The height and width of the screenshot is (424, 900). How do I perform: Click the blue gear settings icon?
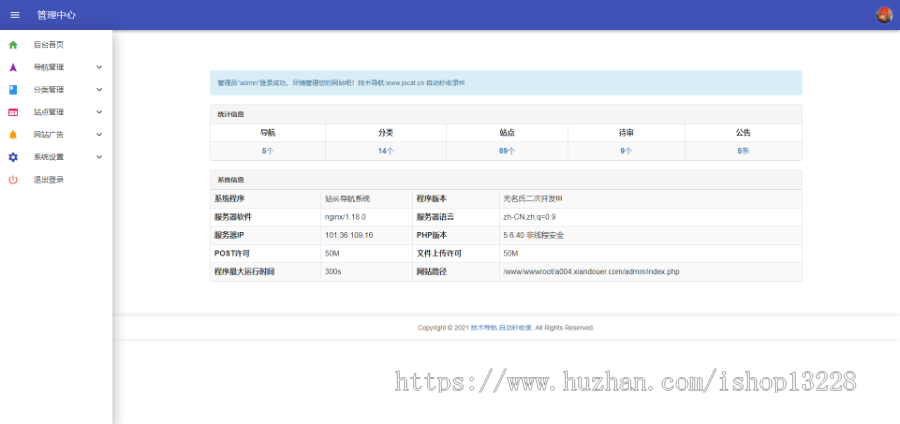13,157
